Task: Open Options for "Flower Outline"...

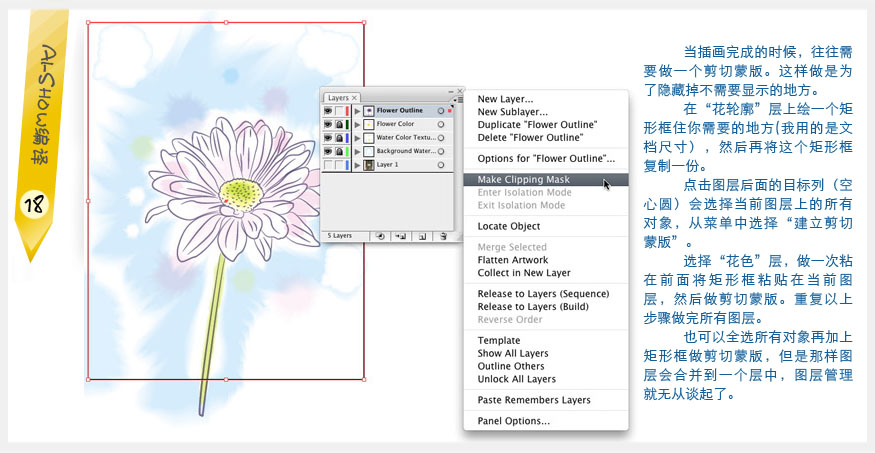Action: (546, 158)
